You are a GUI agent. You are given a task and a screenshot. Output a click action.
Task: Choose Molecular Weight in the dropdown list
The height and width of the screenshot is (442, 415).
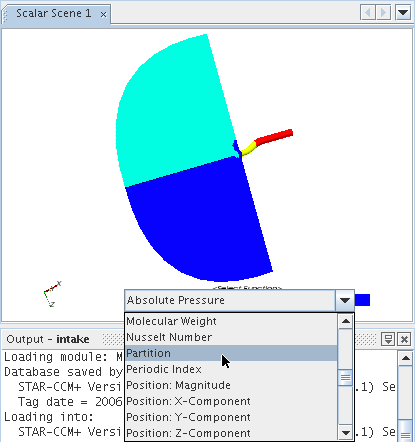click(231, 321)
